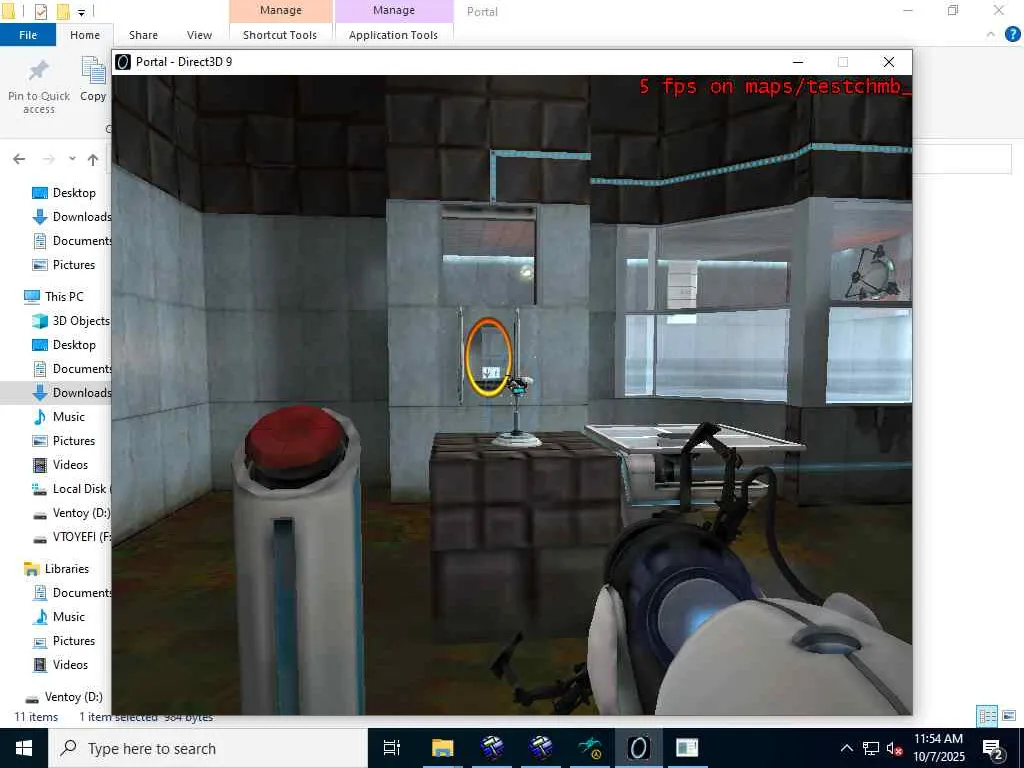This screenshot has width=1024, height=768.
Task: Click the green figure taskbar icon with yellow badge
Action: [x=590, y=748]
